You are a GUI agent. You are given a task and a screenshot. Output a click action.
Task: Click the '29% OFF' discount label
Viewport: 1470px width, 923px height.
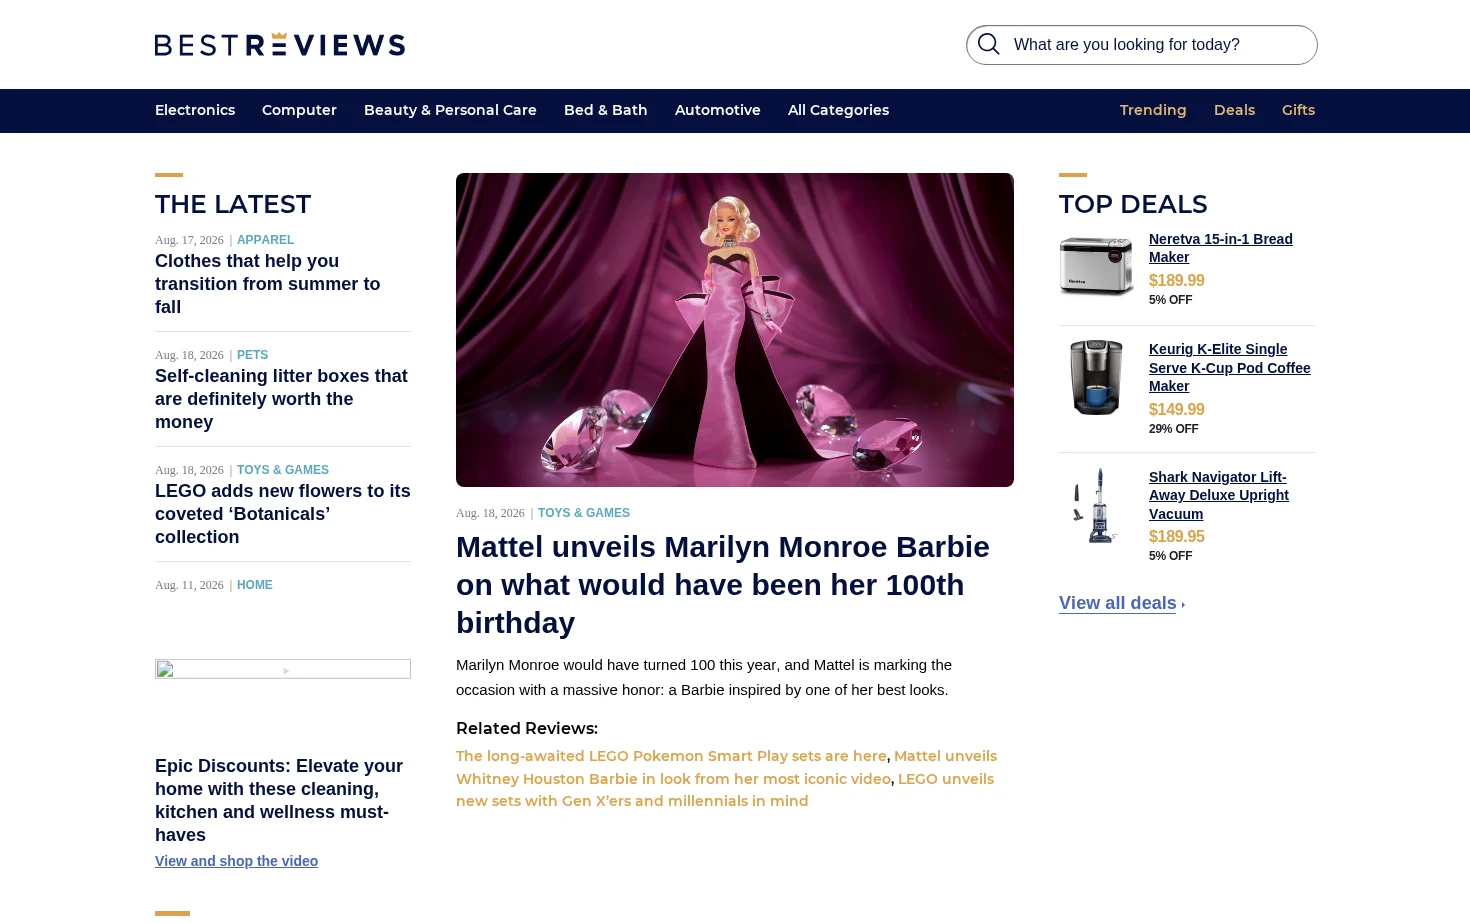coord(1174,429)
